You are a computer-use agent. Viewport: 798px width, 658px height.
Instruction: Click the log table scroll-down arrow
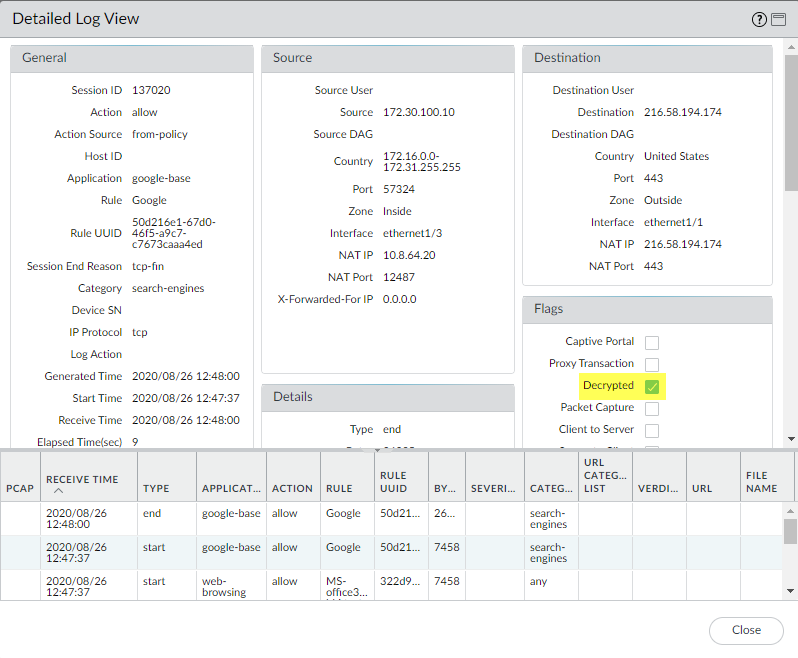791,592
